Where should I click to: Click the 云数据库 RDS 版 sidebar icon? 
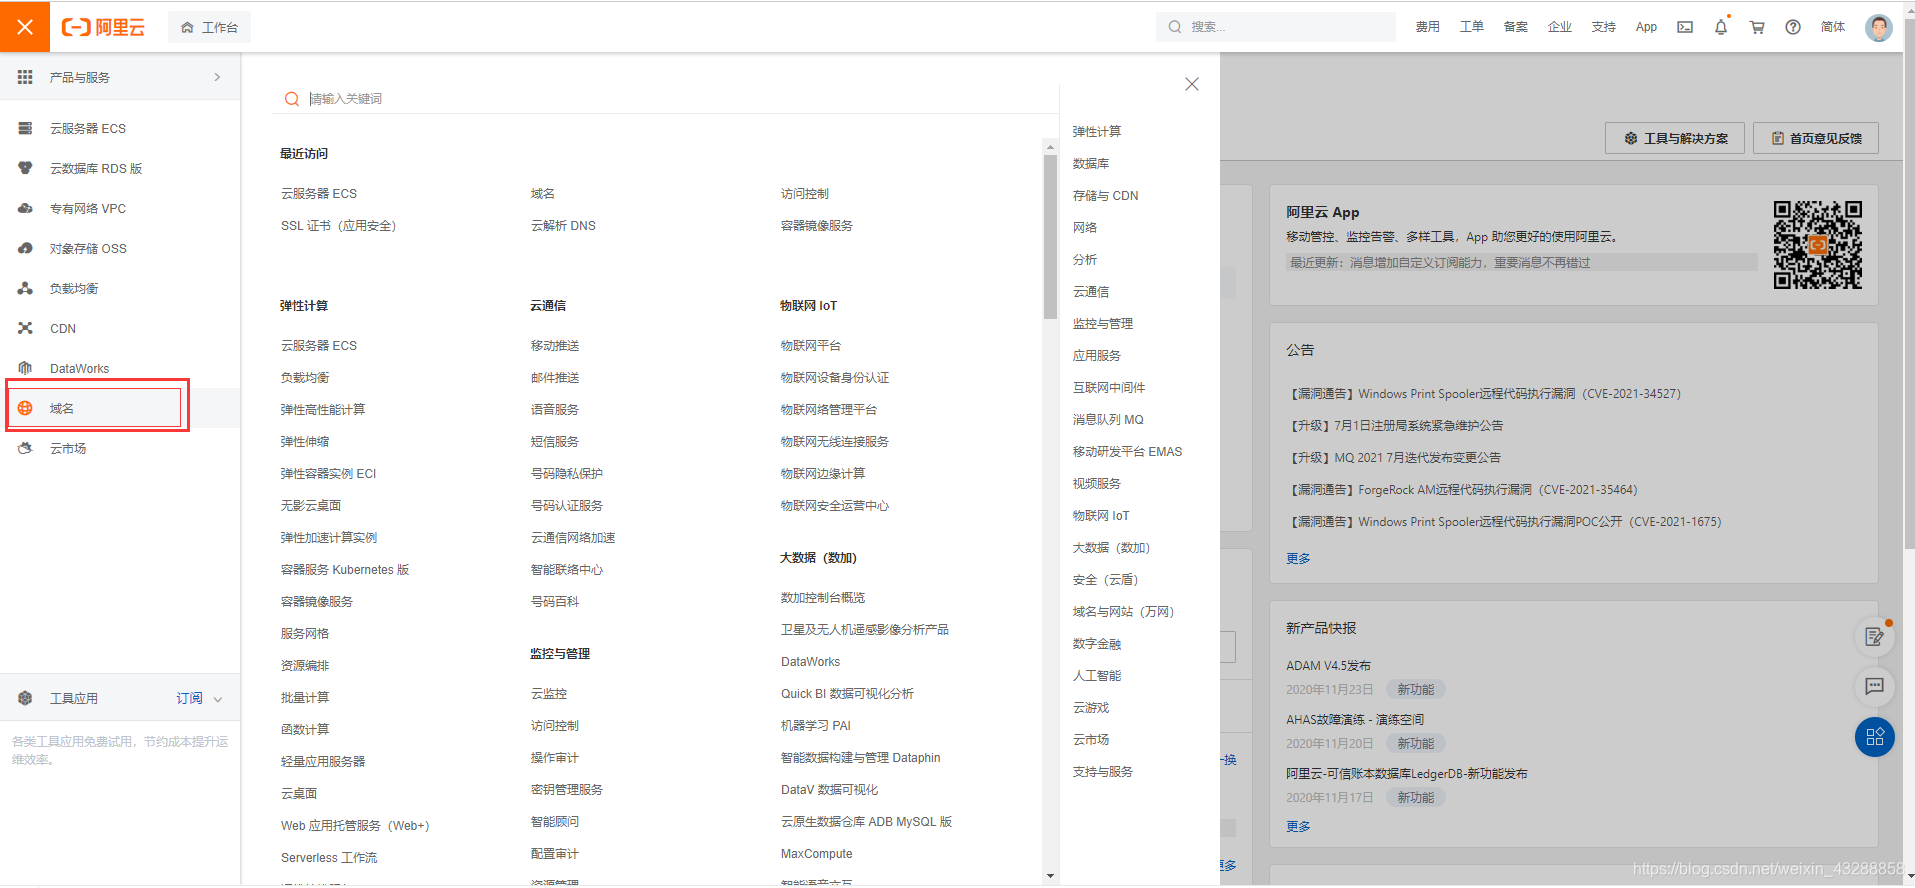(25, 168)
